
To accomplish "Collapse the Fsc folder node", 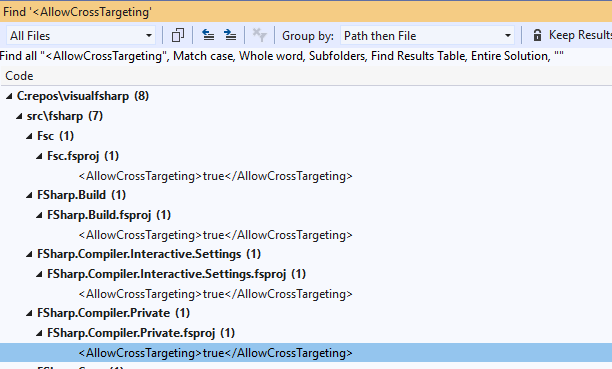I will click(29, 136).
